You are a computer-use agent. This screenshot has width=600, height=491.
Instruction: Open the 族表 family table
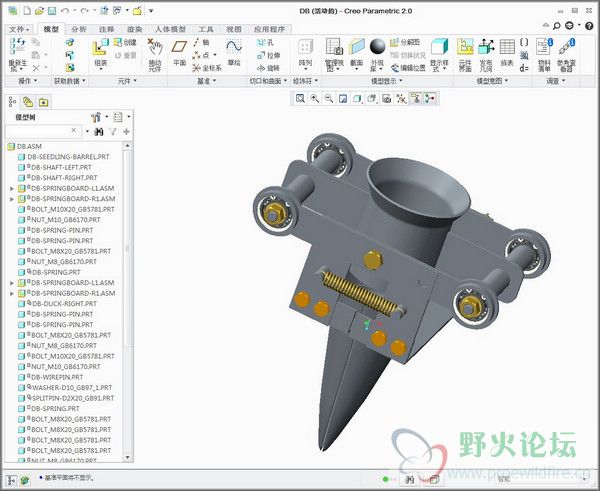[507, 53]
